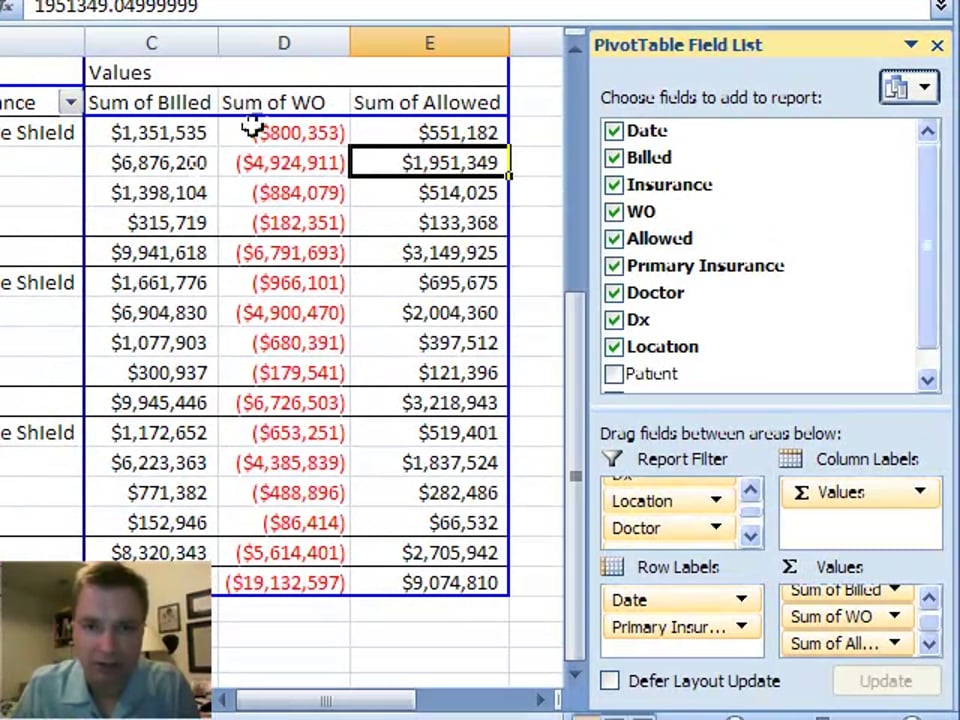Click the horizontal scrollbar right arrow
This screenshot has width=960, height=720.
[x=541, y=699]
